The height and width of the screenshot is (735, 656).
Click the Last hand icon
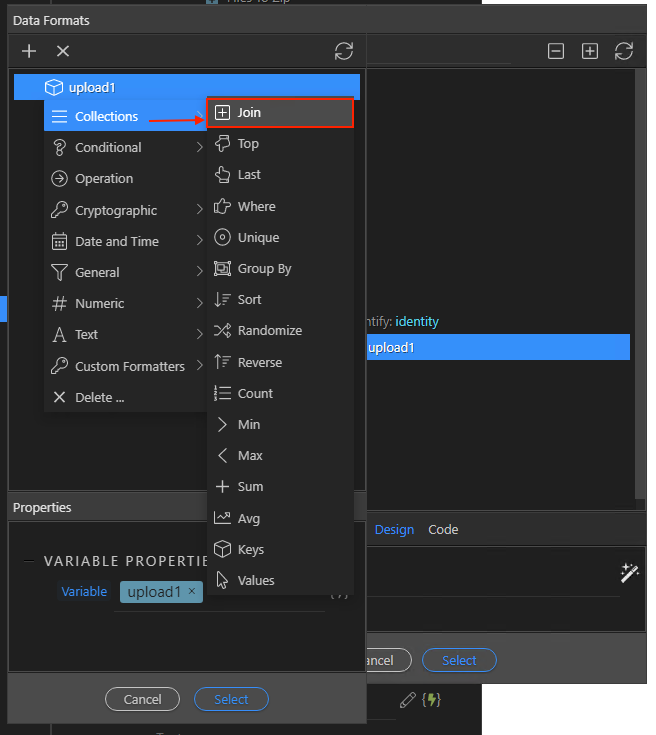pyautogui.click(x=222, y=174)
